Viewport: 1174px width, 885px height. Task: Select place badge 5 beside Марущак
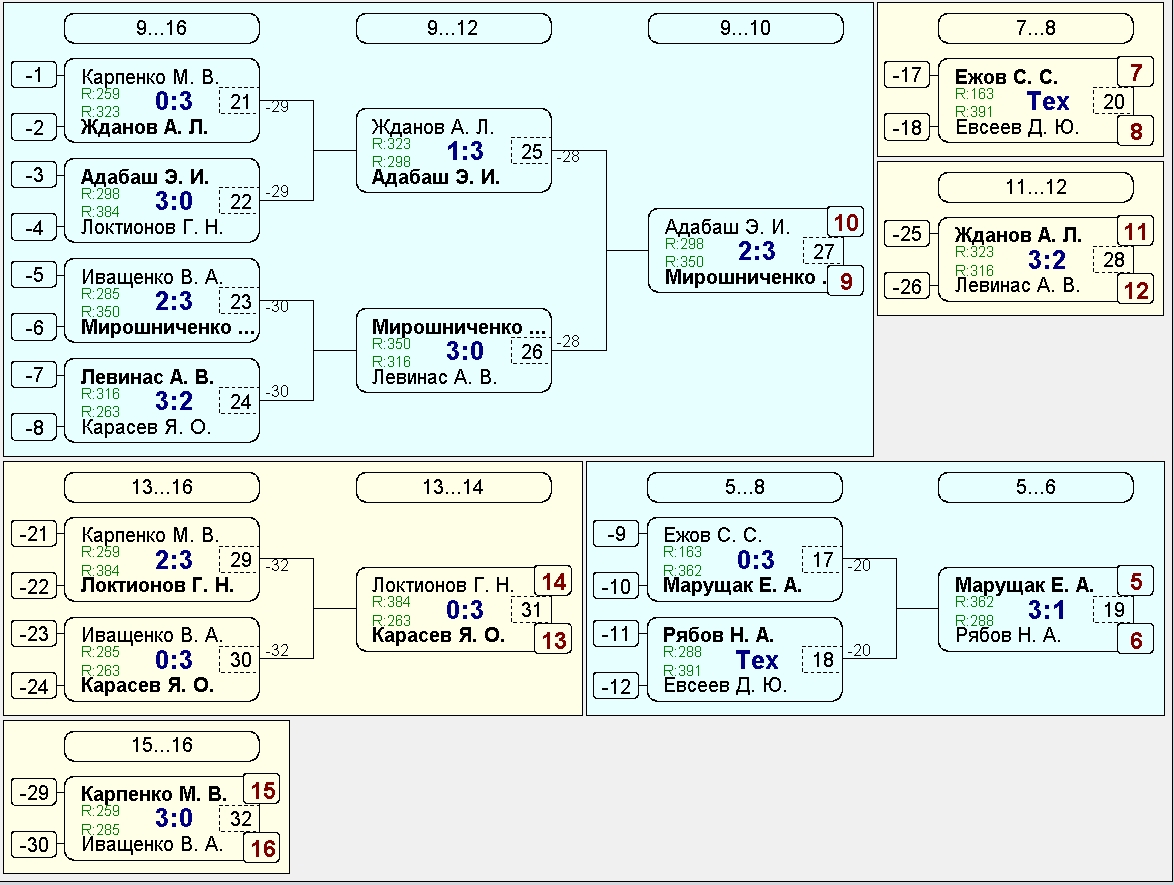(x=1136, y=581)
